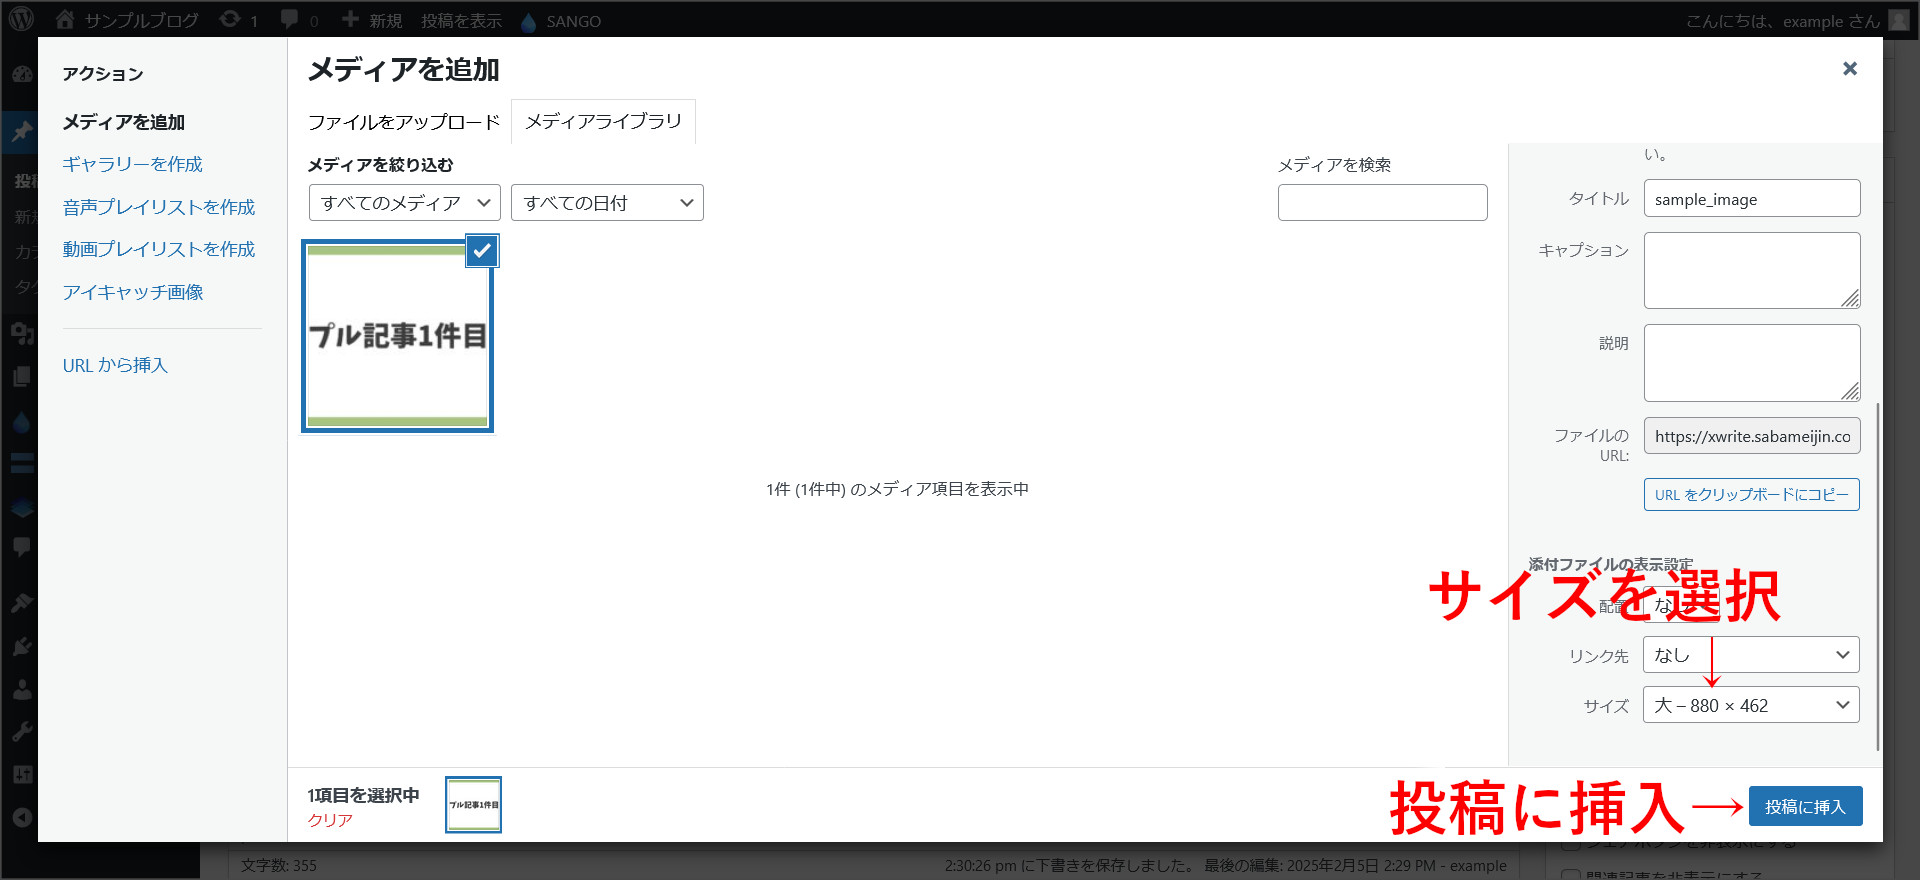The height and width of the screenshot is (880, 1920).
Task: Click the WordPress logo in admin bar
Action: (21, 19)
